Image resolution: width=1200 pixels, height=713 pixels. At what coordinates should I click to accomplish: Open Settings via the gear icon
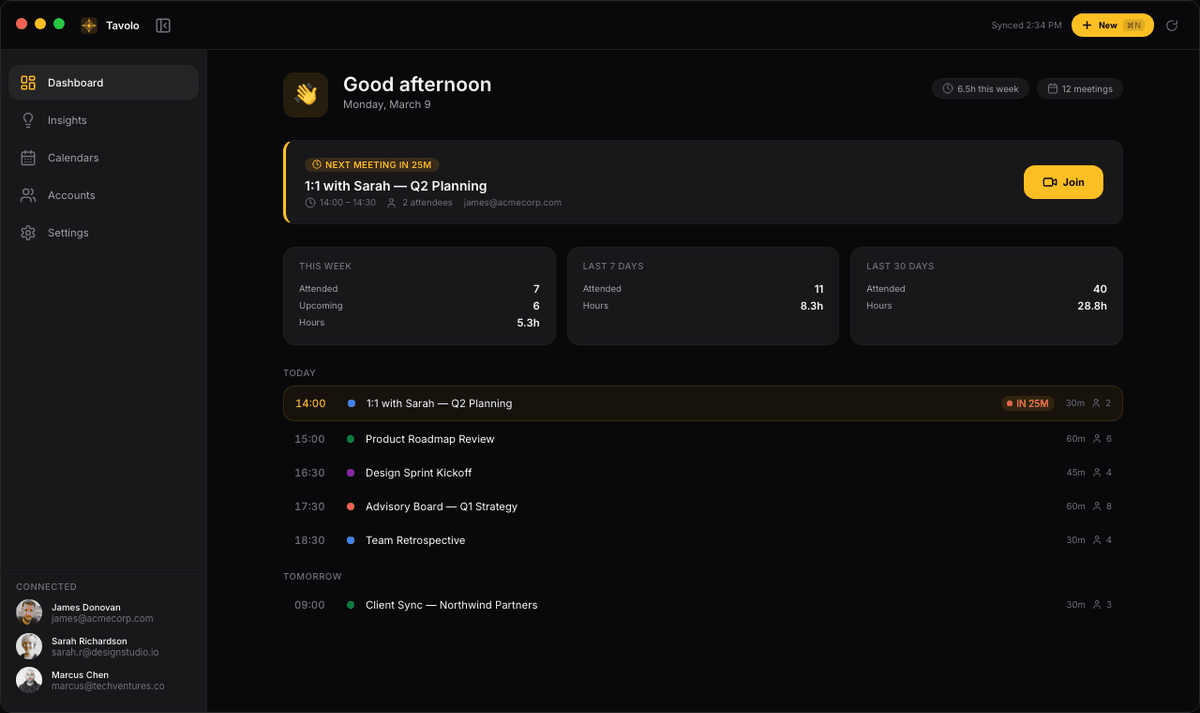coord(28,232)
